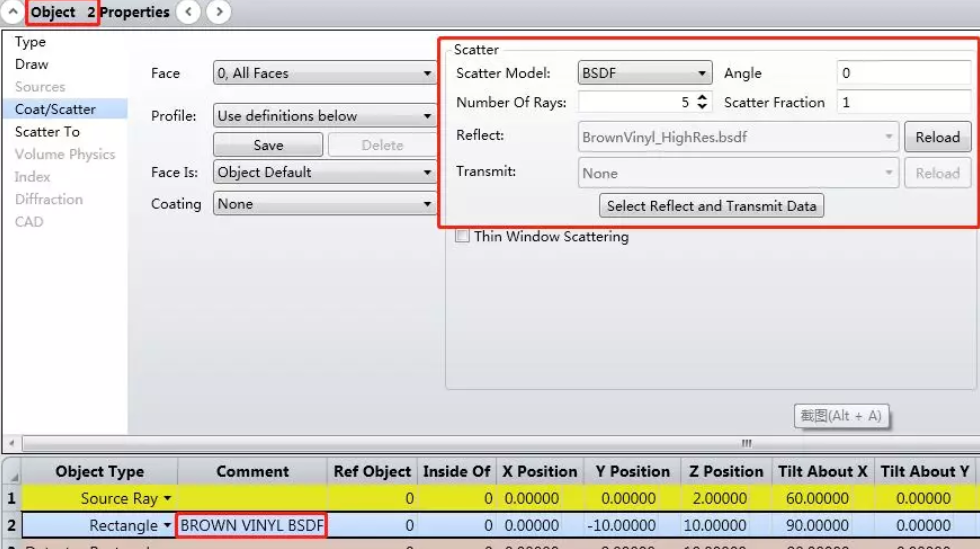
Task: Go to next object with right arrow
Action: click(218, 12)
